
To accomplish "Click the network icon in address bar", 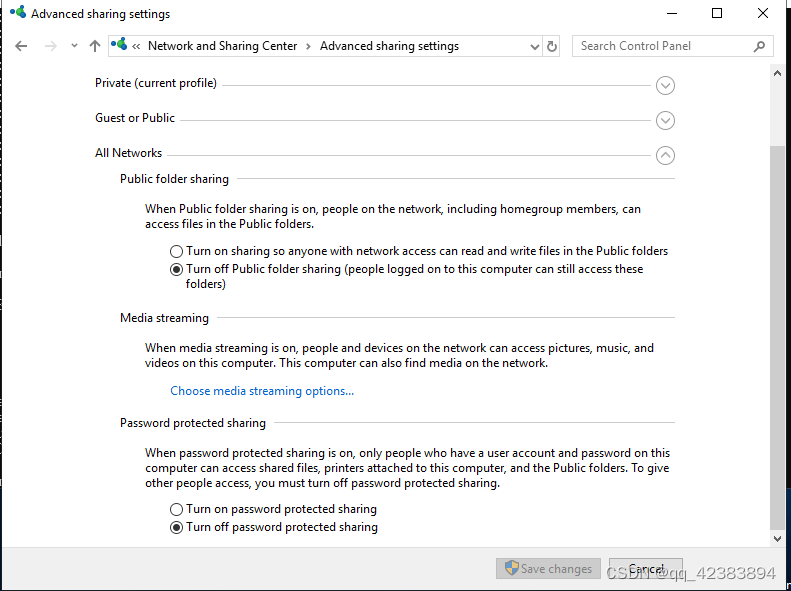I will point(119,45).
